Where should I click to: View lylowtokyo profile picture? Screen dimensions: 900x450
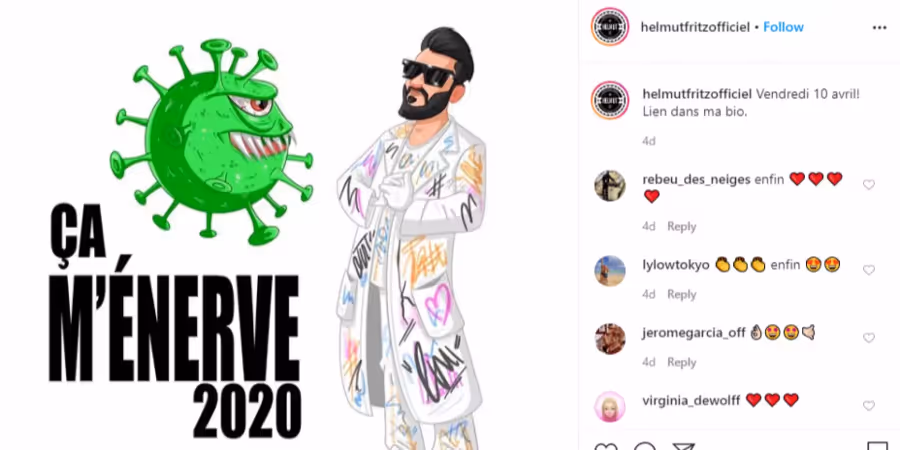point(610,271)
